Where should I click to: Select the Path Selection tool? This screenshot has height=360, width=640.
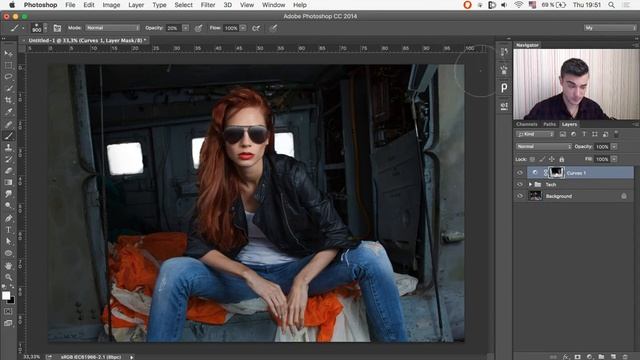click(8, 241)
